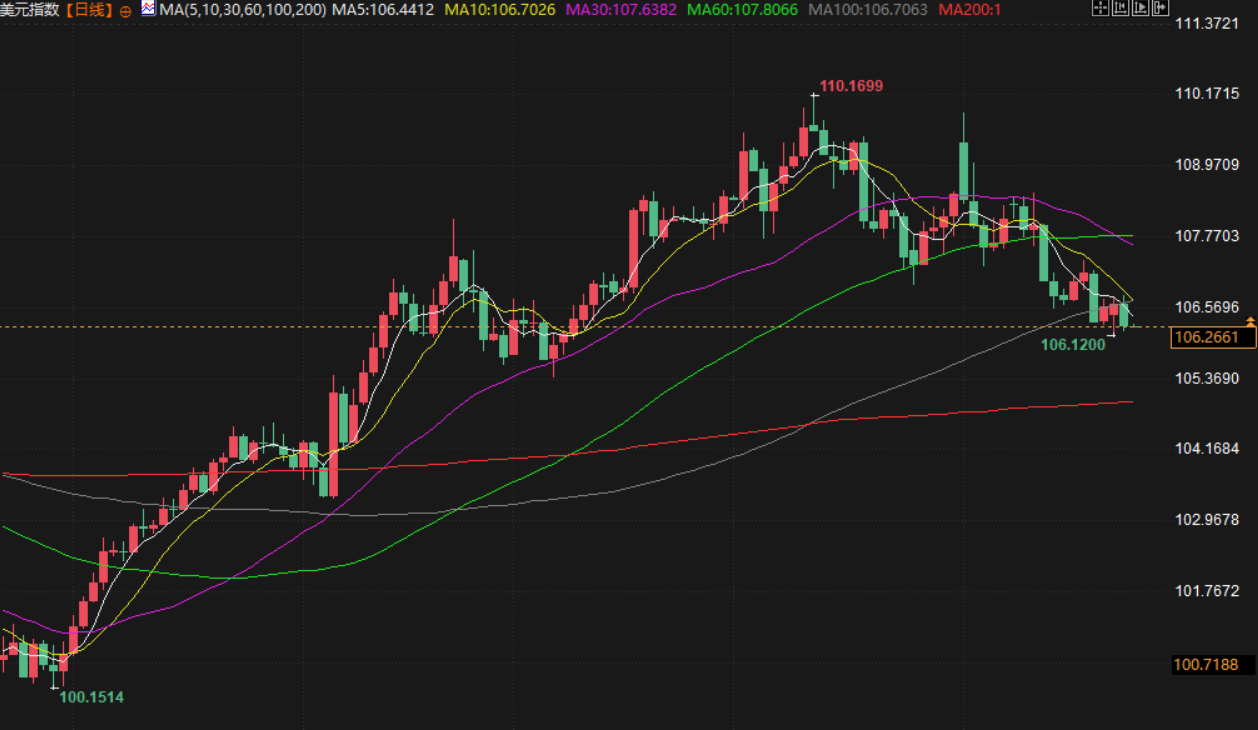Click the 106.1200 recent low label
This screenshot has width=1258, height=730.
(1073, 345)
